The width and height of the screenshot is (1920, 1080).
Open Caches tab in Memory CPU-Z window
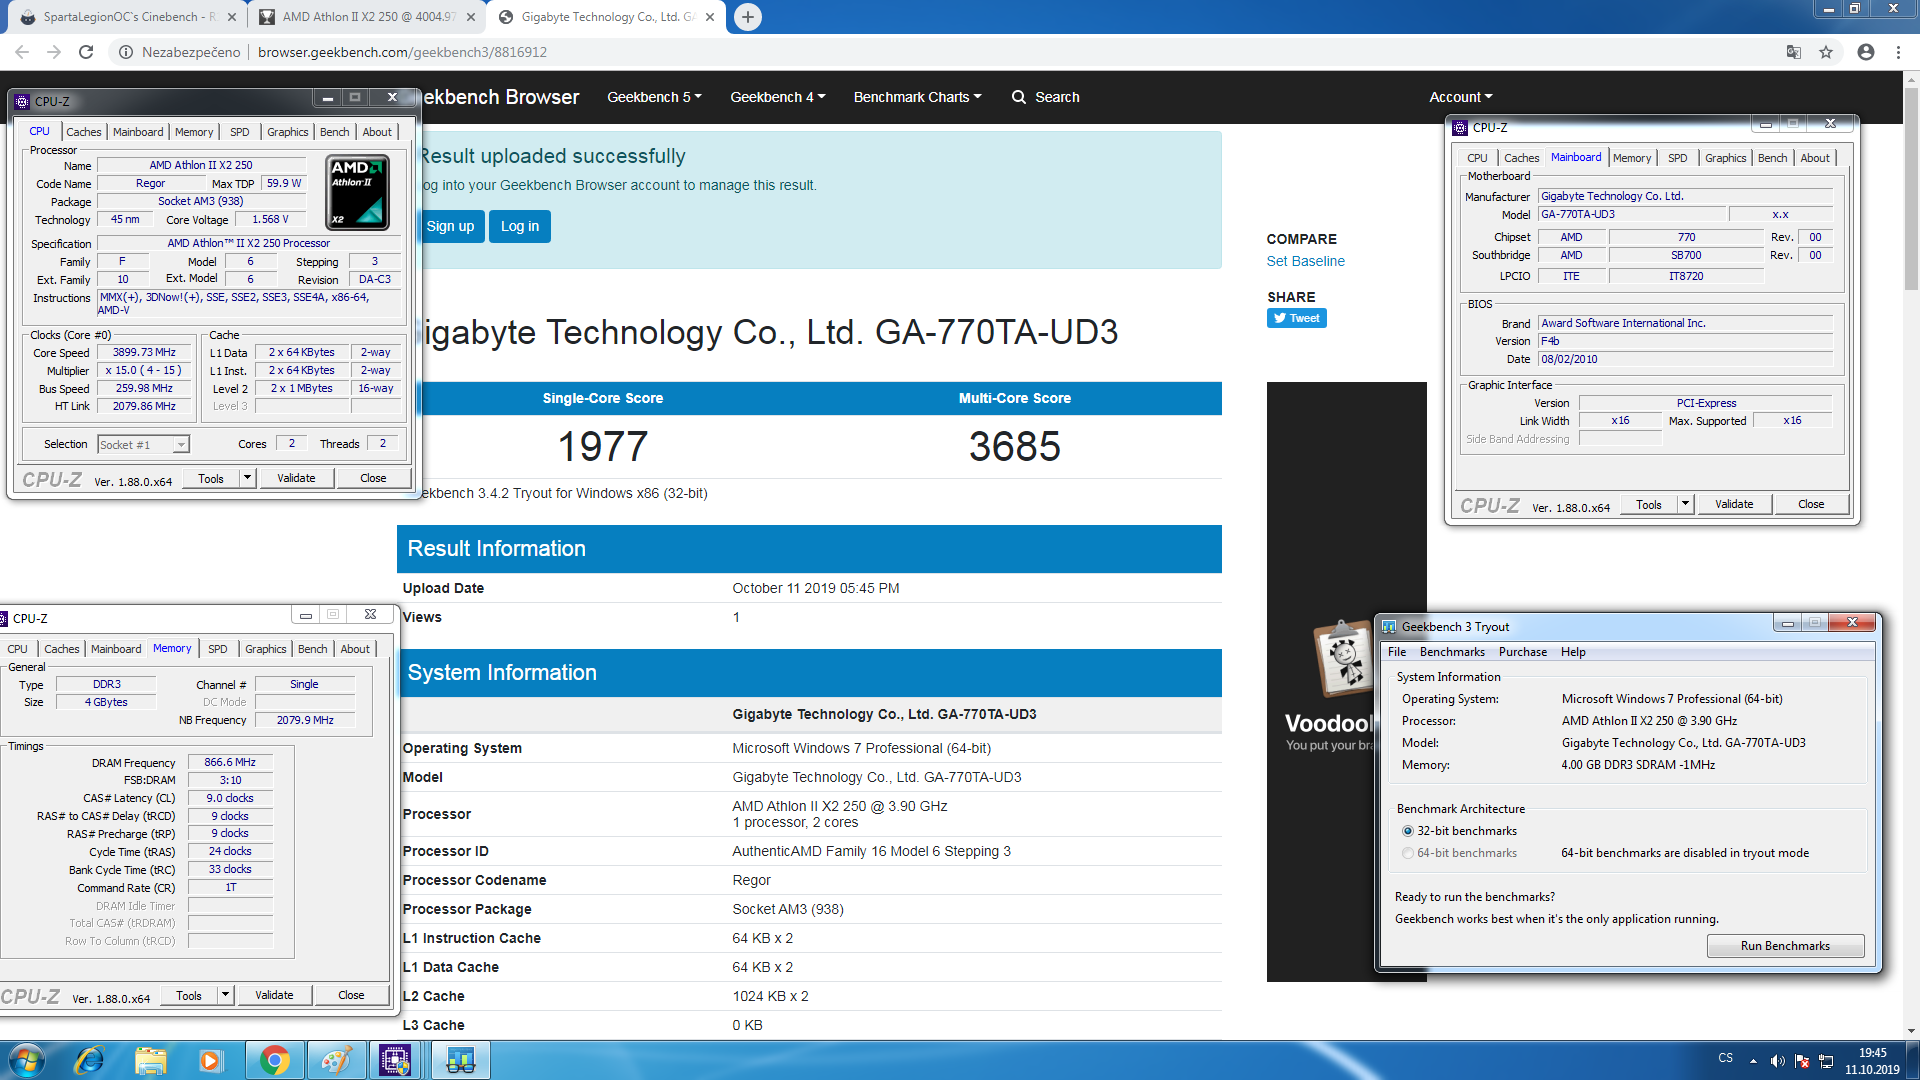pos(62,649)
